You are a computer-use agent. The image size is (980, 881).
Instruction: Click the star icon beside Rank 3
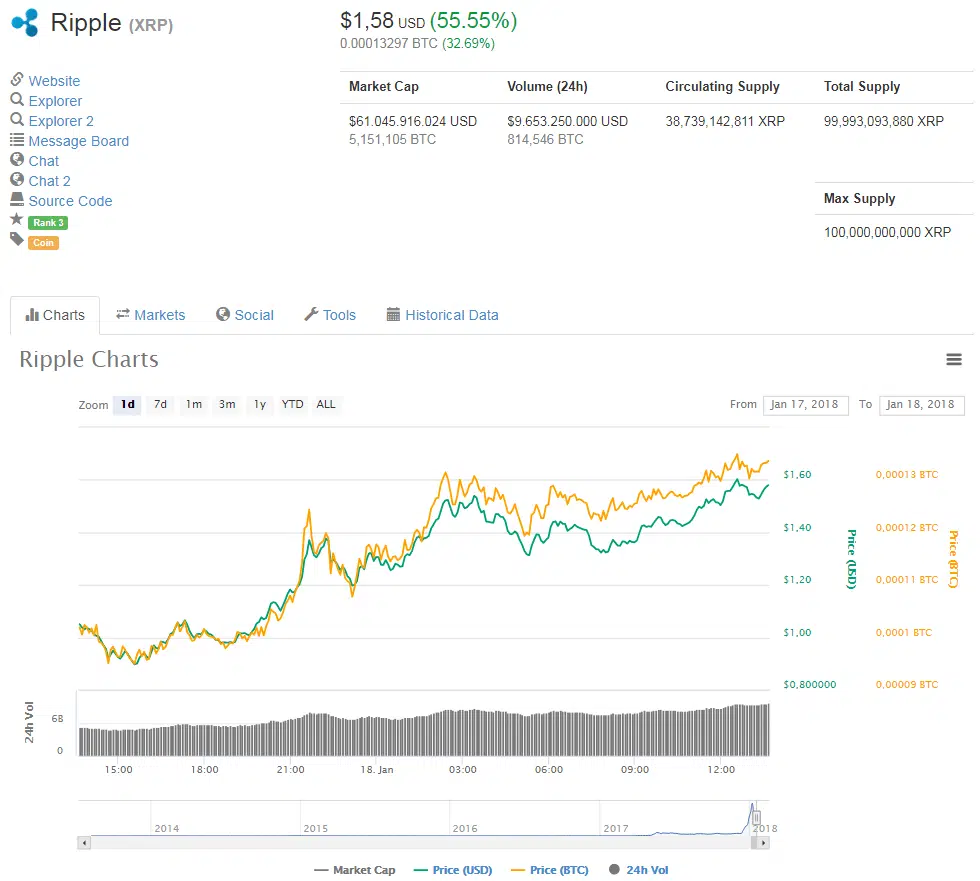pos(17,219)
